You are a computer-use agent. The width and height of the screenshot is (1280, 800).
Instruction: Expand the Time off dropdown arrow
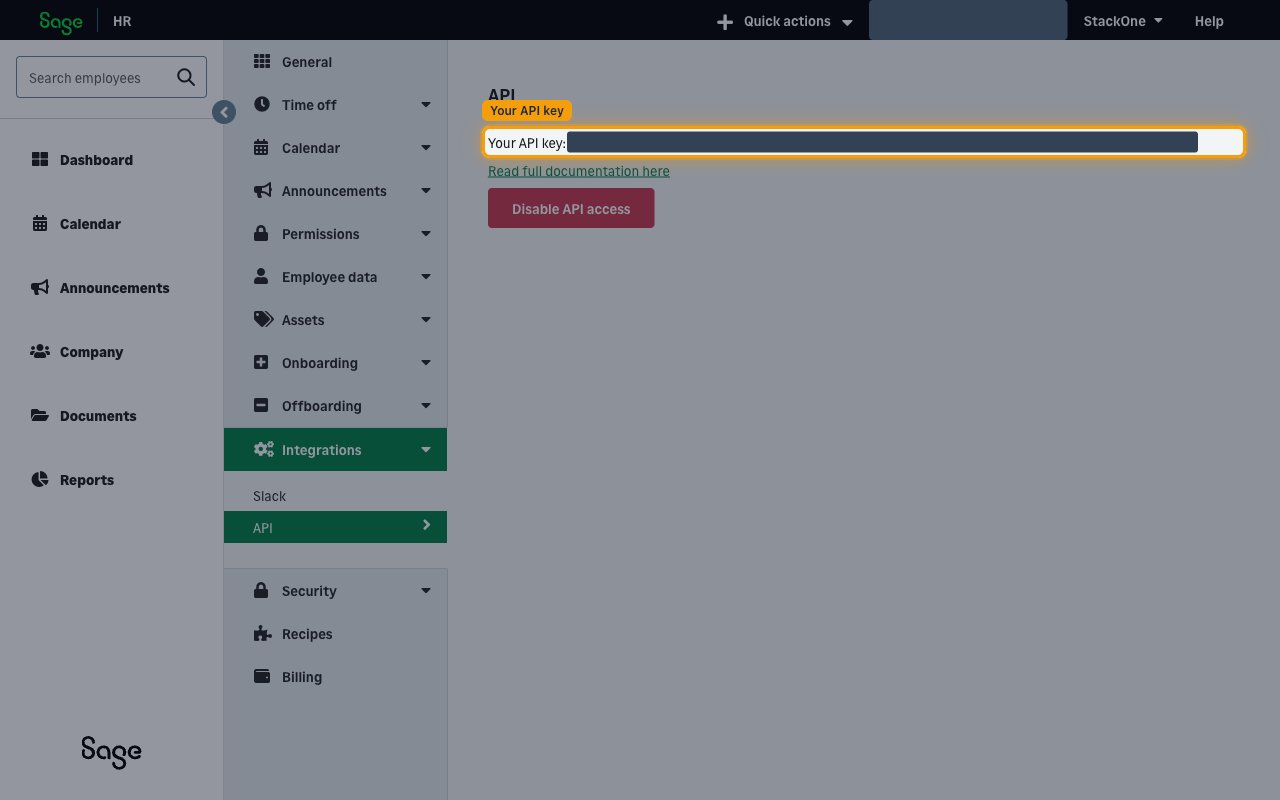[426, 105]
